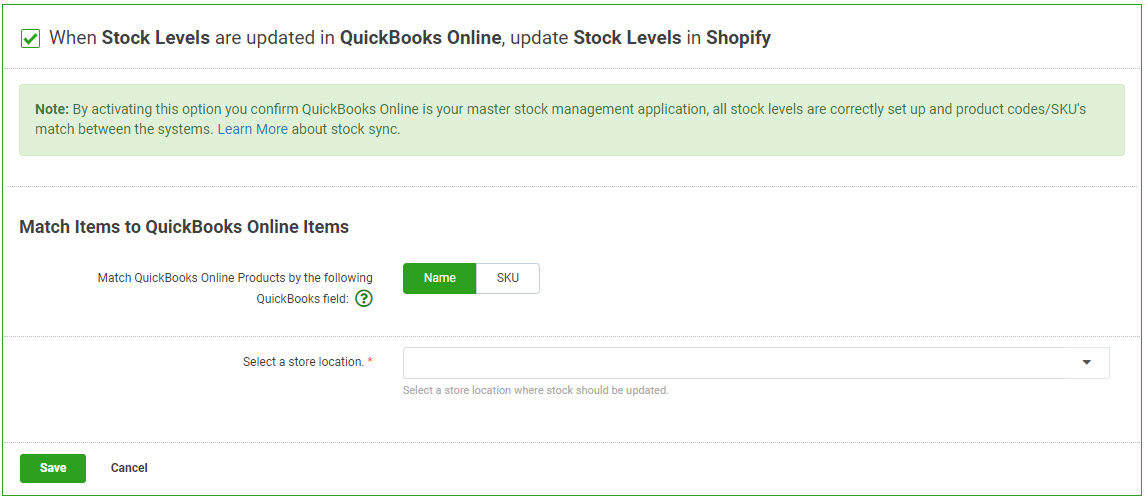Screen dimensions: 1144x498
Task: Cancel the stock sync configuration
Action: 129,468
